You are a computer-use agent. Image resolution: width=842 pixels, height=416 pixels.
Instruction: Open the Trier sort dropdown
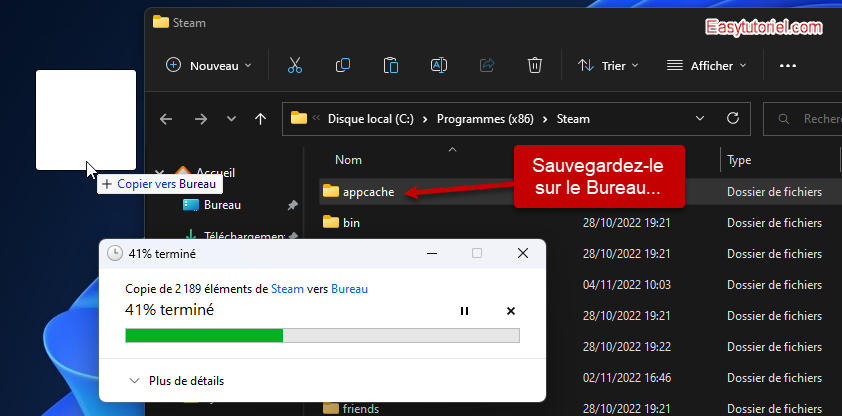608,65
